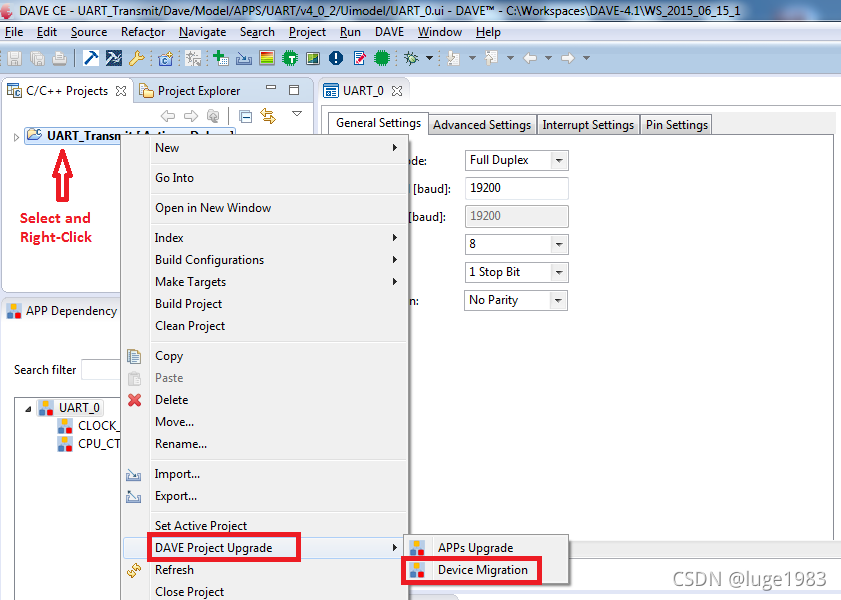Open the red-yellow-green bars toolbar icon
Image resolution: width=841 pixels, height=600 pixels.
(x=267, y=58)
